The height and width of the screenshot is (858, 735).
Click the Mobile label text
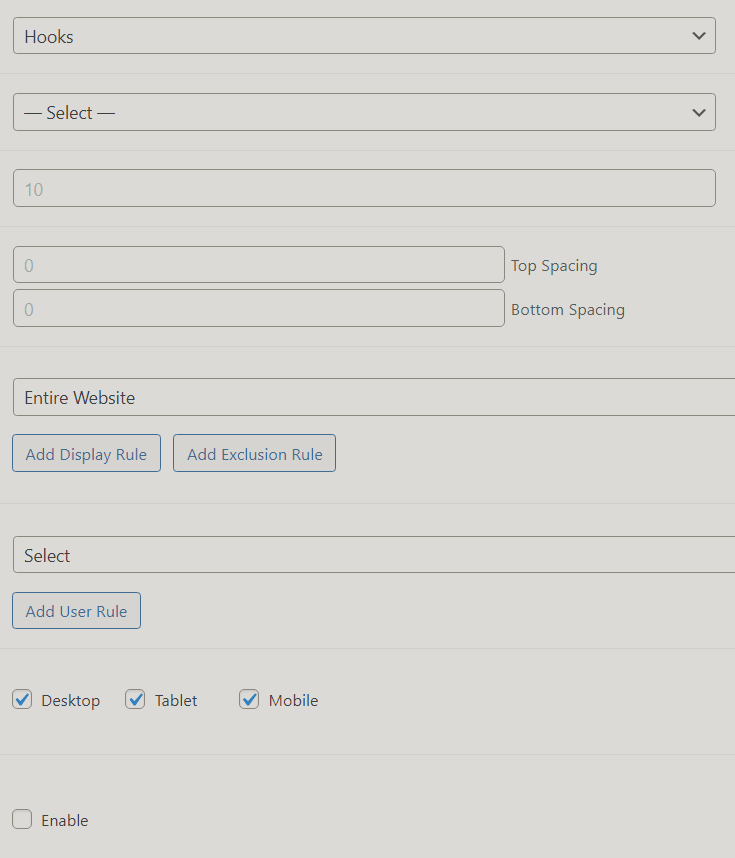point(293,700)
